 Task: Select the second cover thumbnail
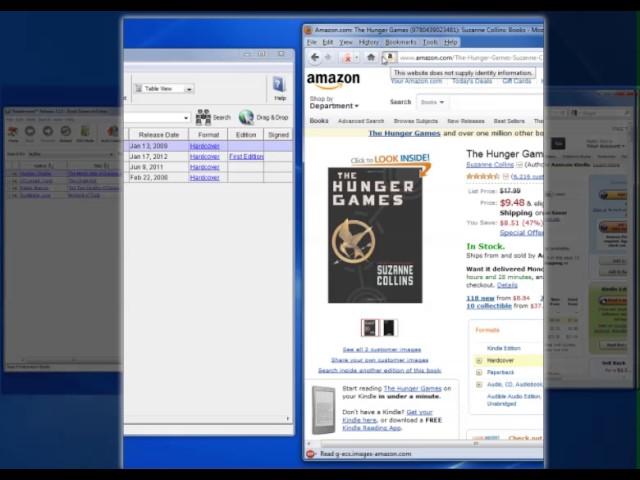389,328
